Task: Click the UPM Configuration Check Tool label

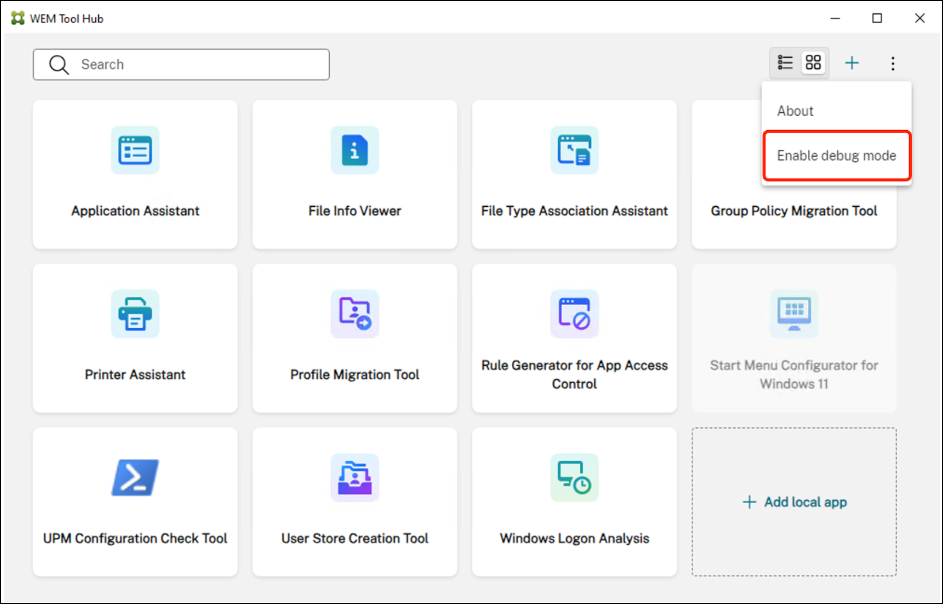Action: point(135,538)
